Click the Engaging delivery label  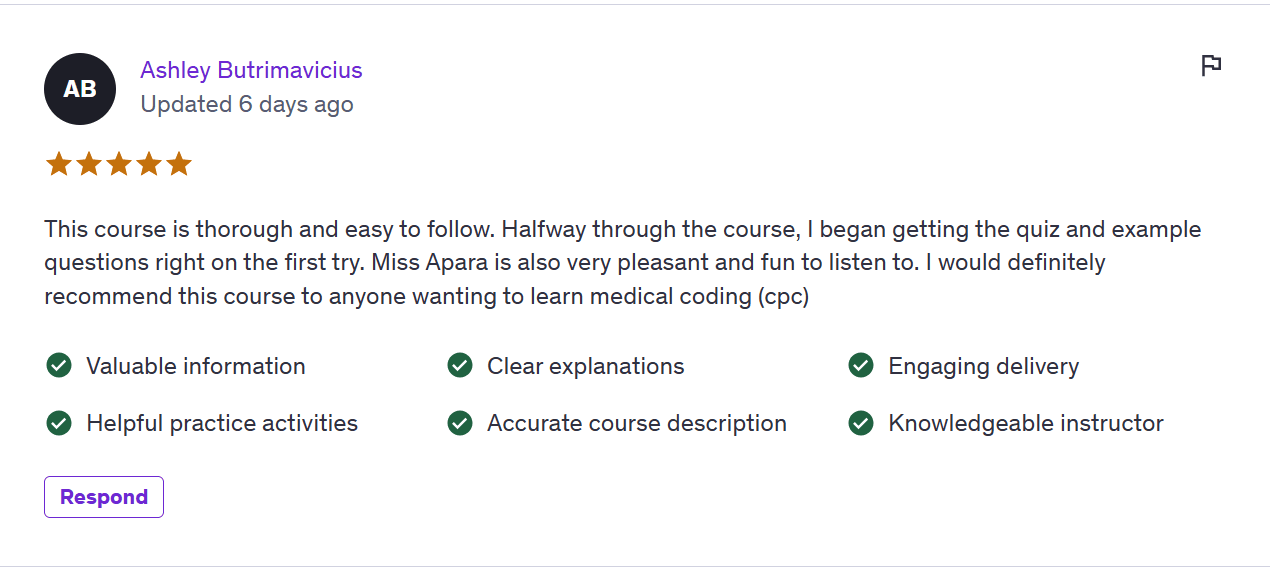[x=984, y=366]
